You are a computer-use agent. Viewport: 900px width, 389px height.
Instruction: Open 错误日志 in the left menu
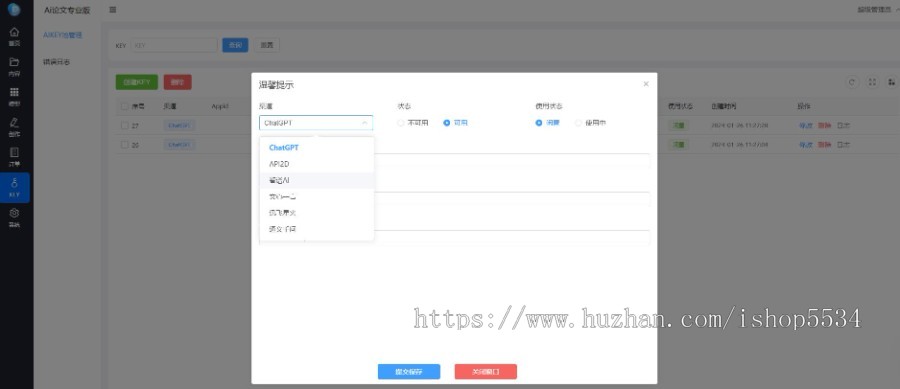pos(57,62)
